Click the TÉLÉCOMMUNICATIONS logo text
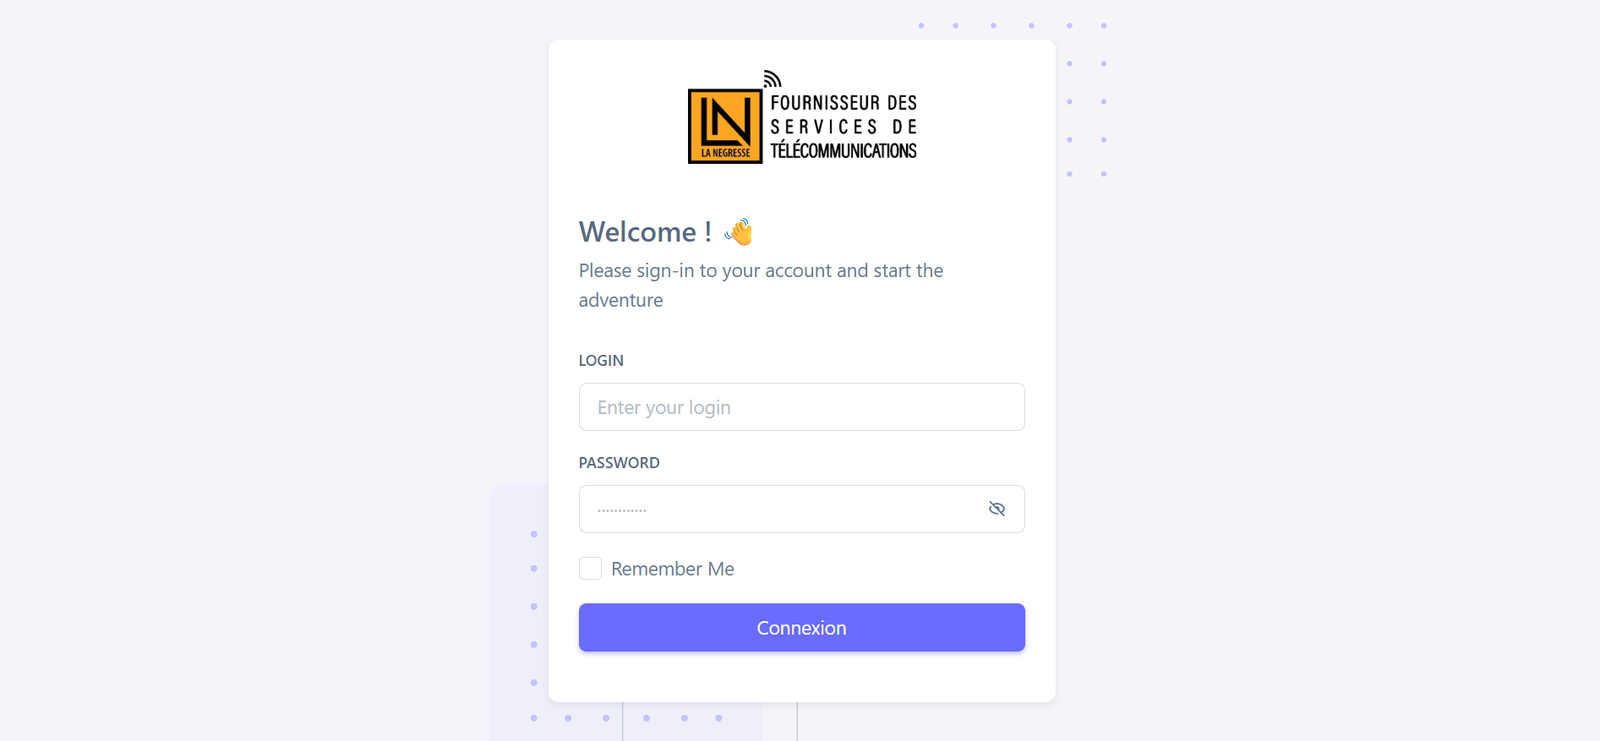Image resolution: width=1600 pixels, height=741 pixels. [844, 151]
